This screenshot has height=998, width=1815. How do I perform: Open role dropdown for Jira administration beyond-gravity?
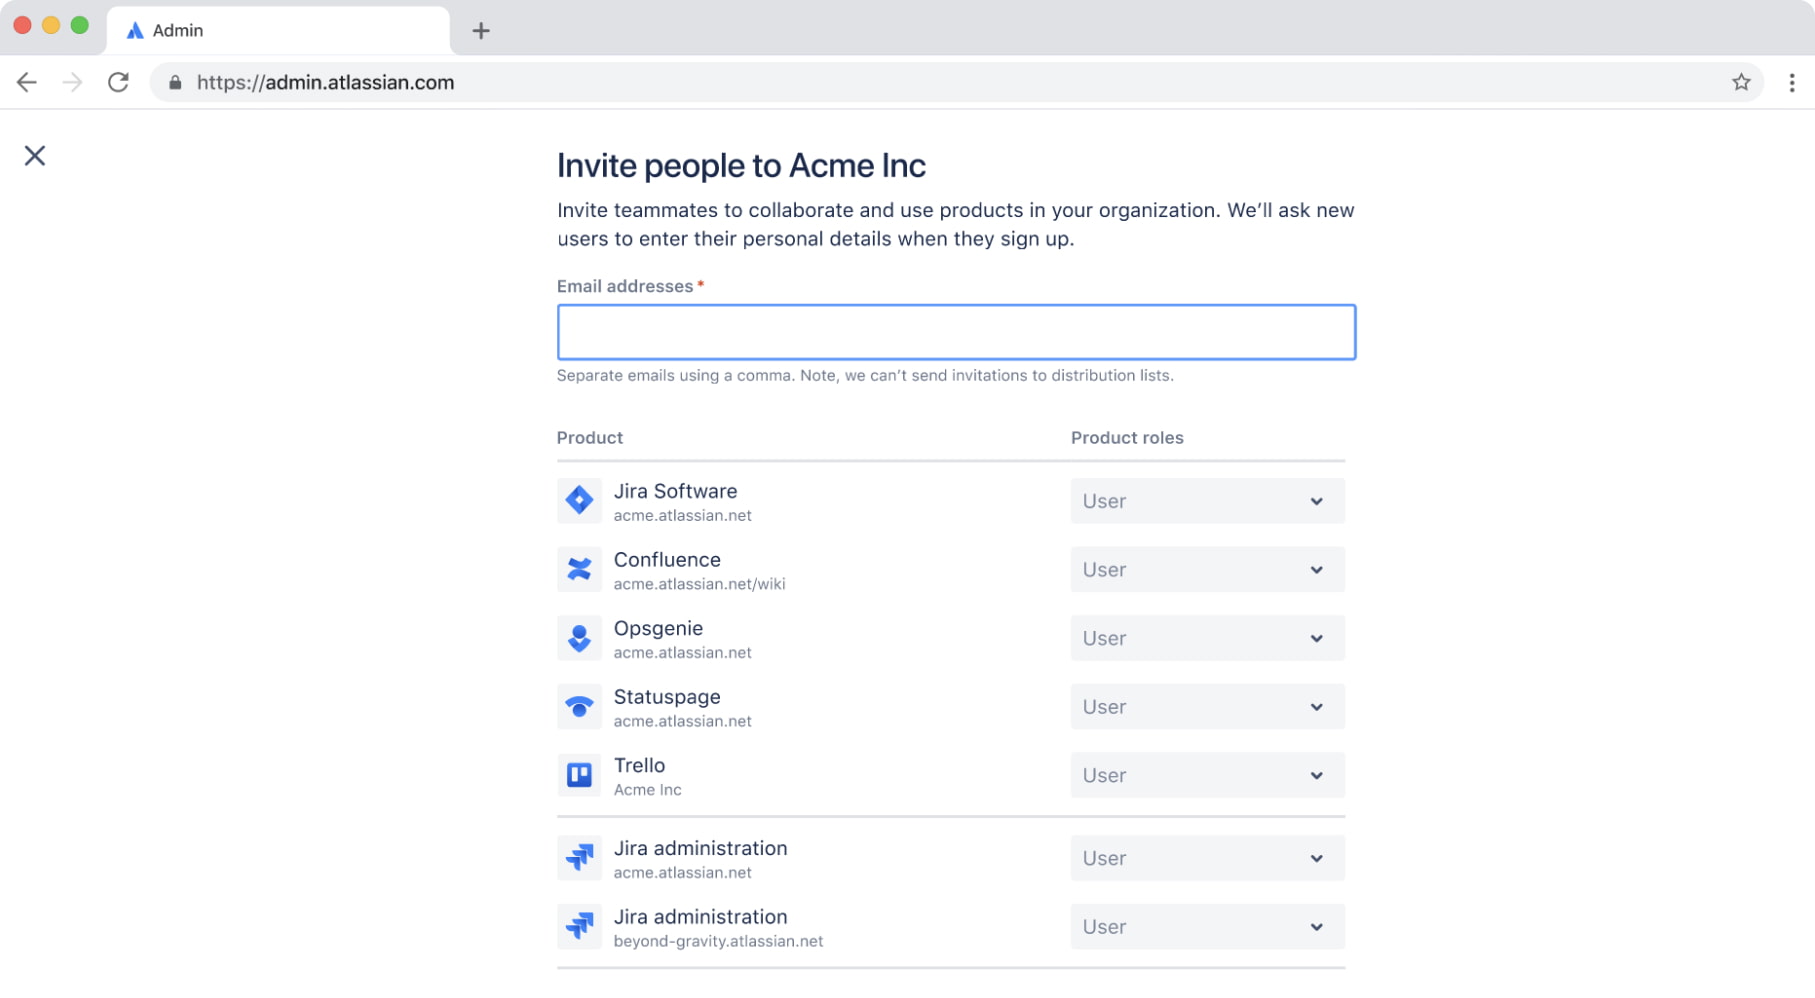point(1207,927)
